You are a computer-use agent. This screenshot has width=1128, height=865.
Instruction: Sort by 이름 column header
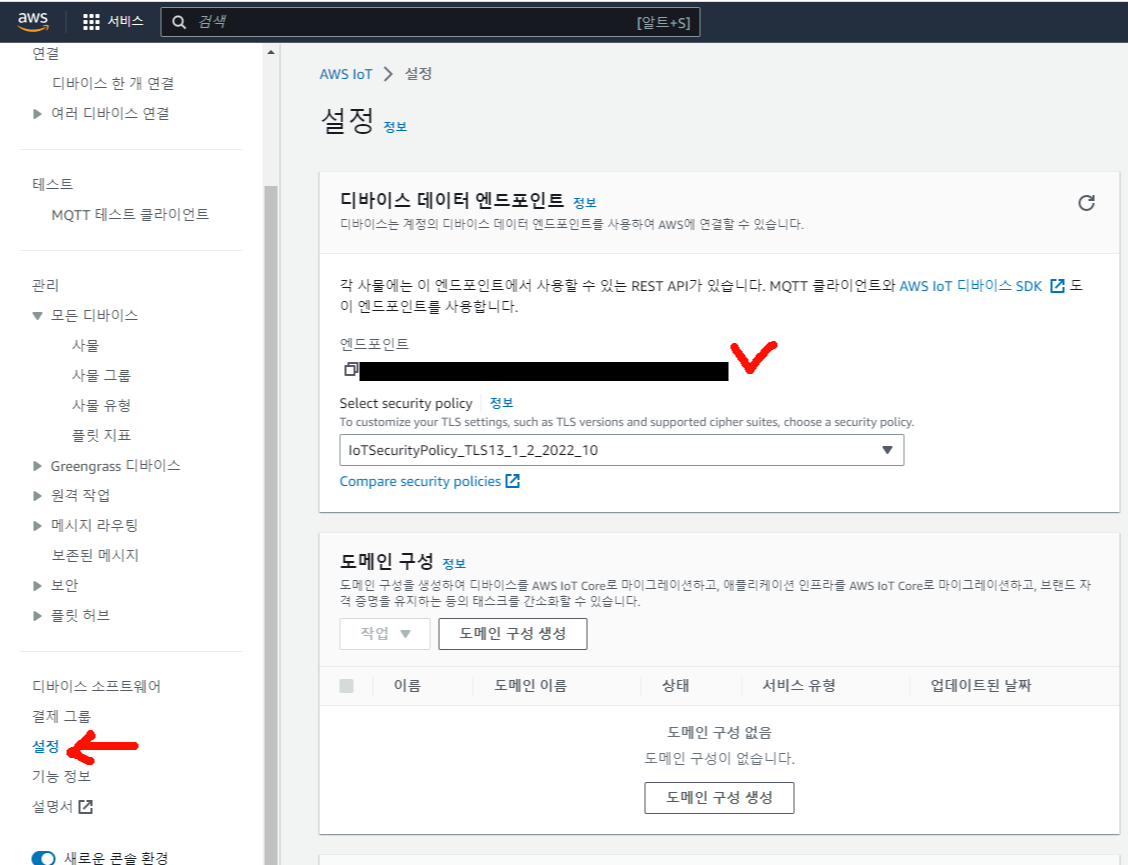[x=407, y=686]
